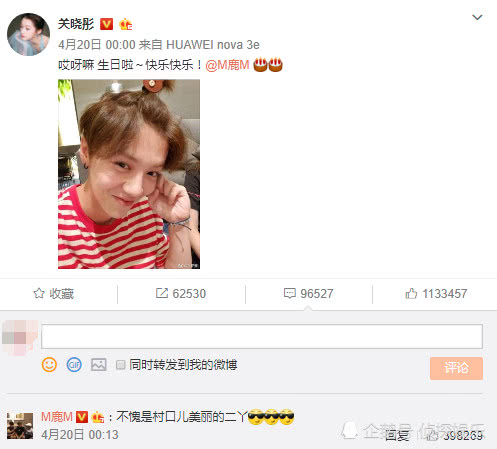Click the orange 评论 submit button
The height and width of the screenshot is (449, 497).
(x=456, y=368)
